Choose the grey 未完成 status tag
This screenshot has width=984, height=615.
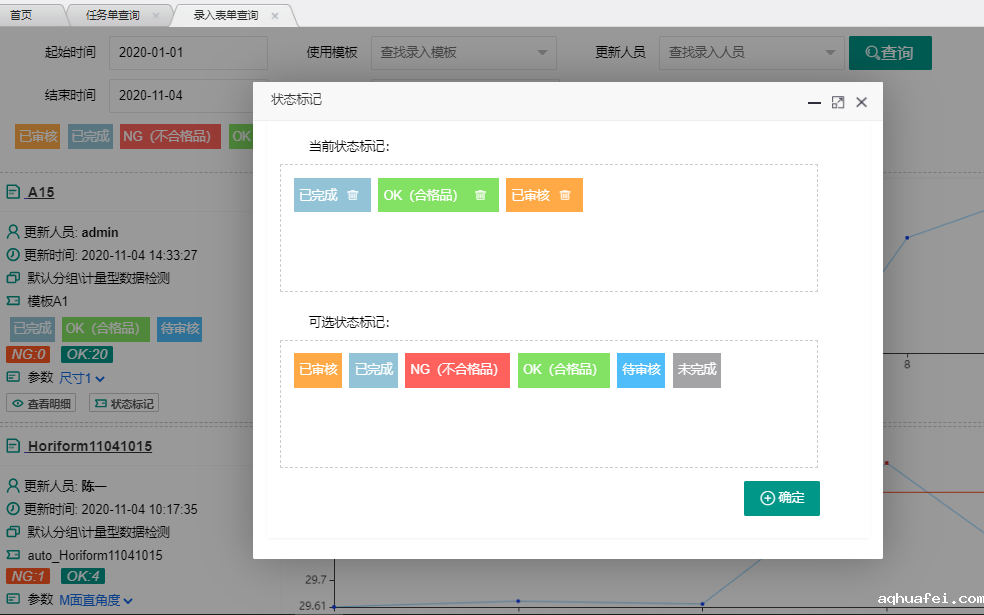coord(696,370)
